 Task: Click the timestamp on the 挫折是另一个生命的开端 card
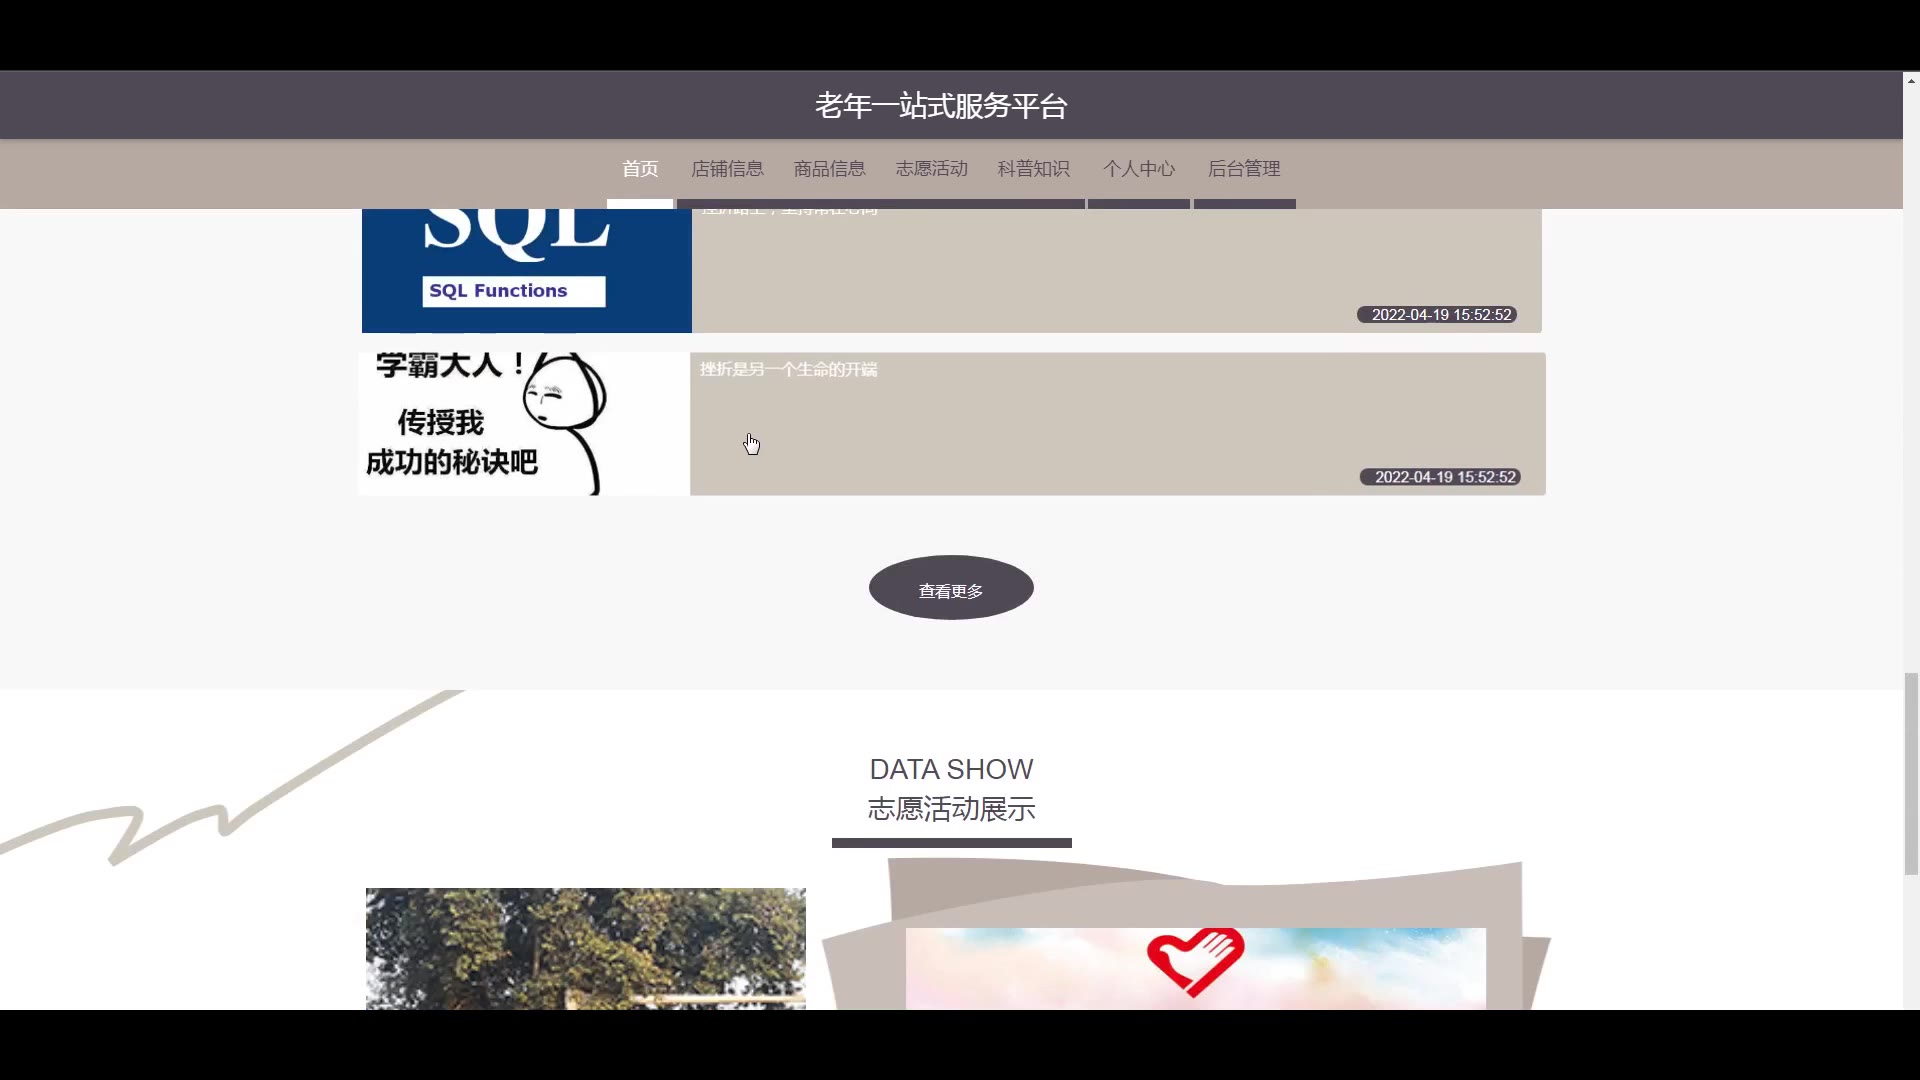1440,477
